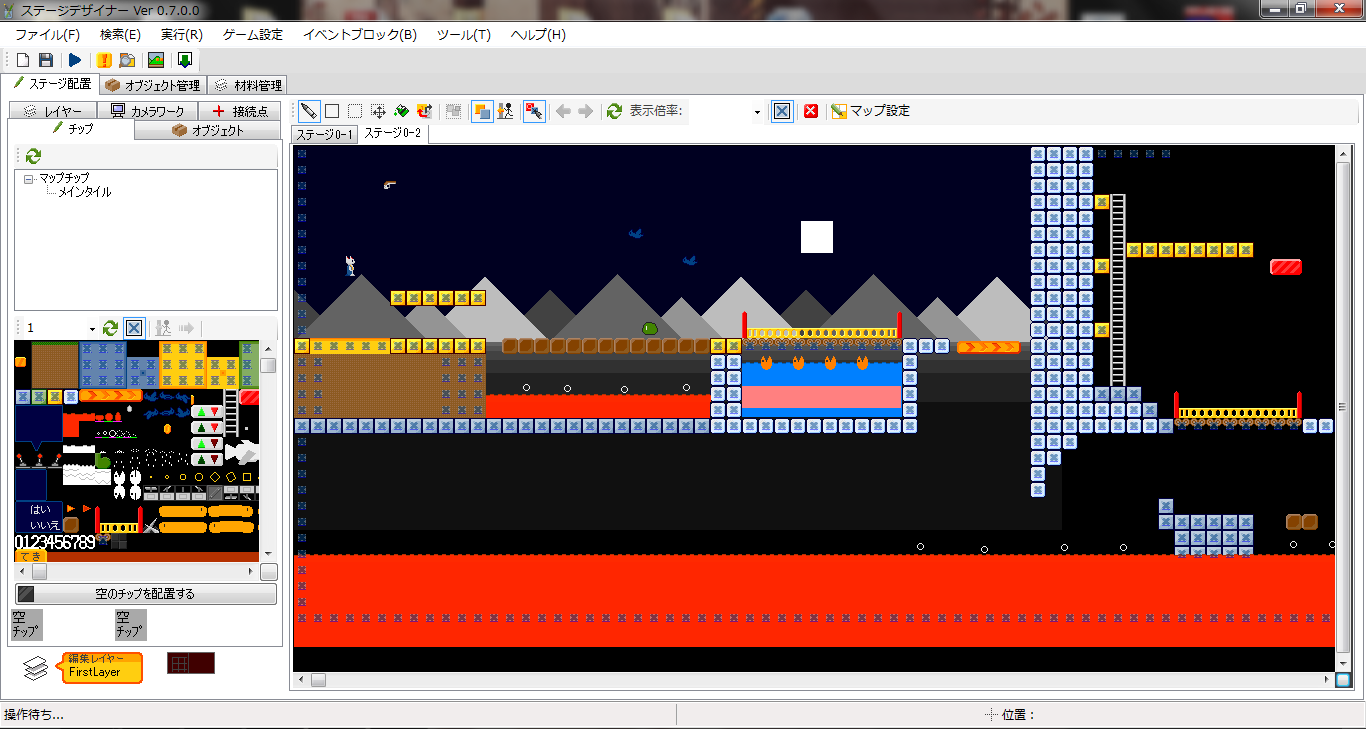The width and height of the screenshot is (1366, 729).
Task: Click the chip palette vertical scrollbar thumb
Action: click(x=268, y=365)
